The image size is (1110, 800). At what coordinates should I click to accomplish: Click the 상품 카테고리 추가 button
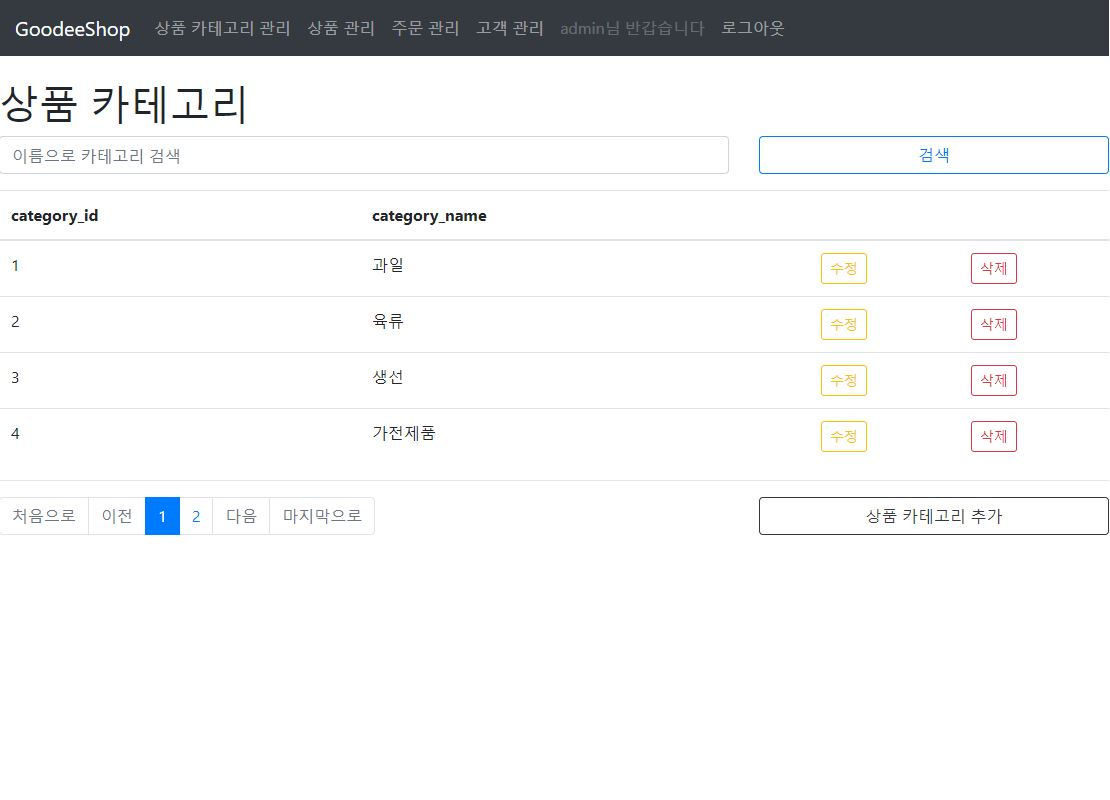coord(934,516)
